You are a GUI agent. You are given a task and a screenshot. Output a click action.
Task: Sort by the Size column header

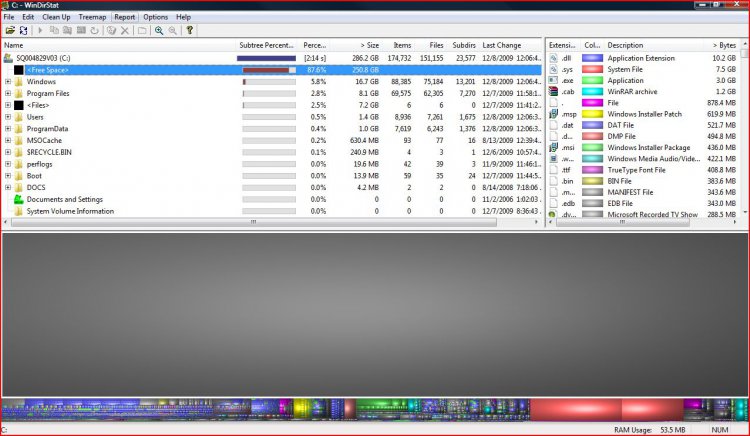coord(358,45)
